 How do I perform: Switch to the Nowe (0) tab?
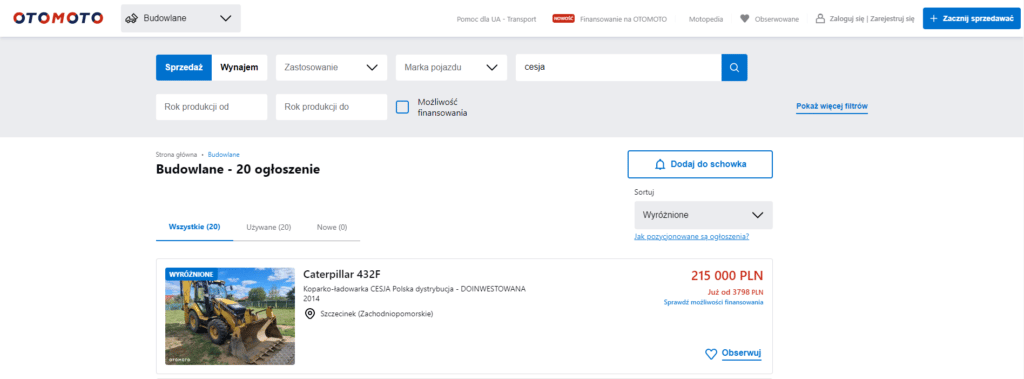coord(332,227)
